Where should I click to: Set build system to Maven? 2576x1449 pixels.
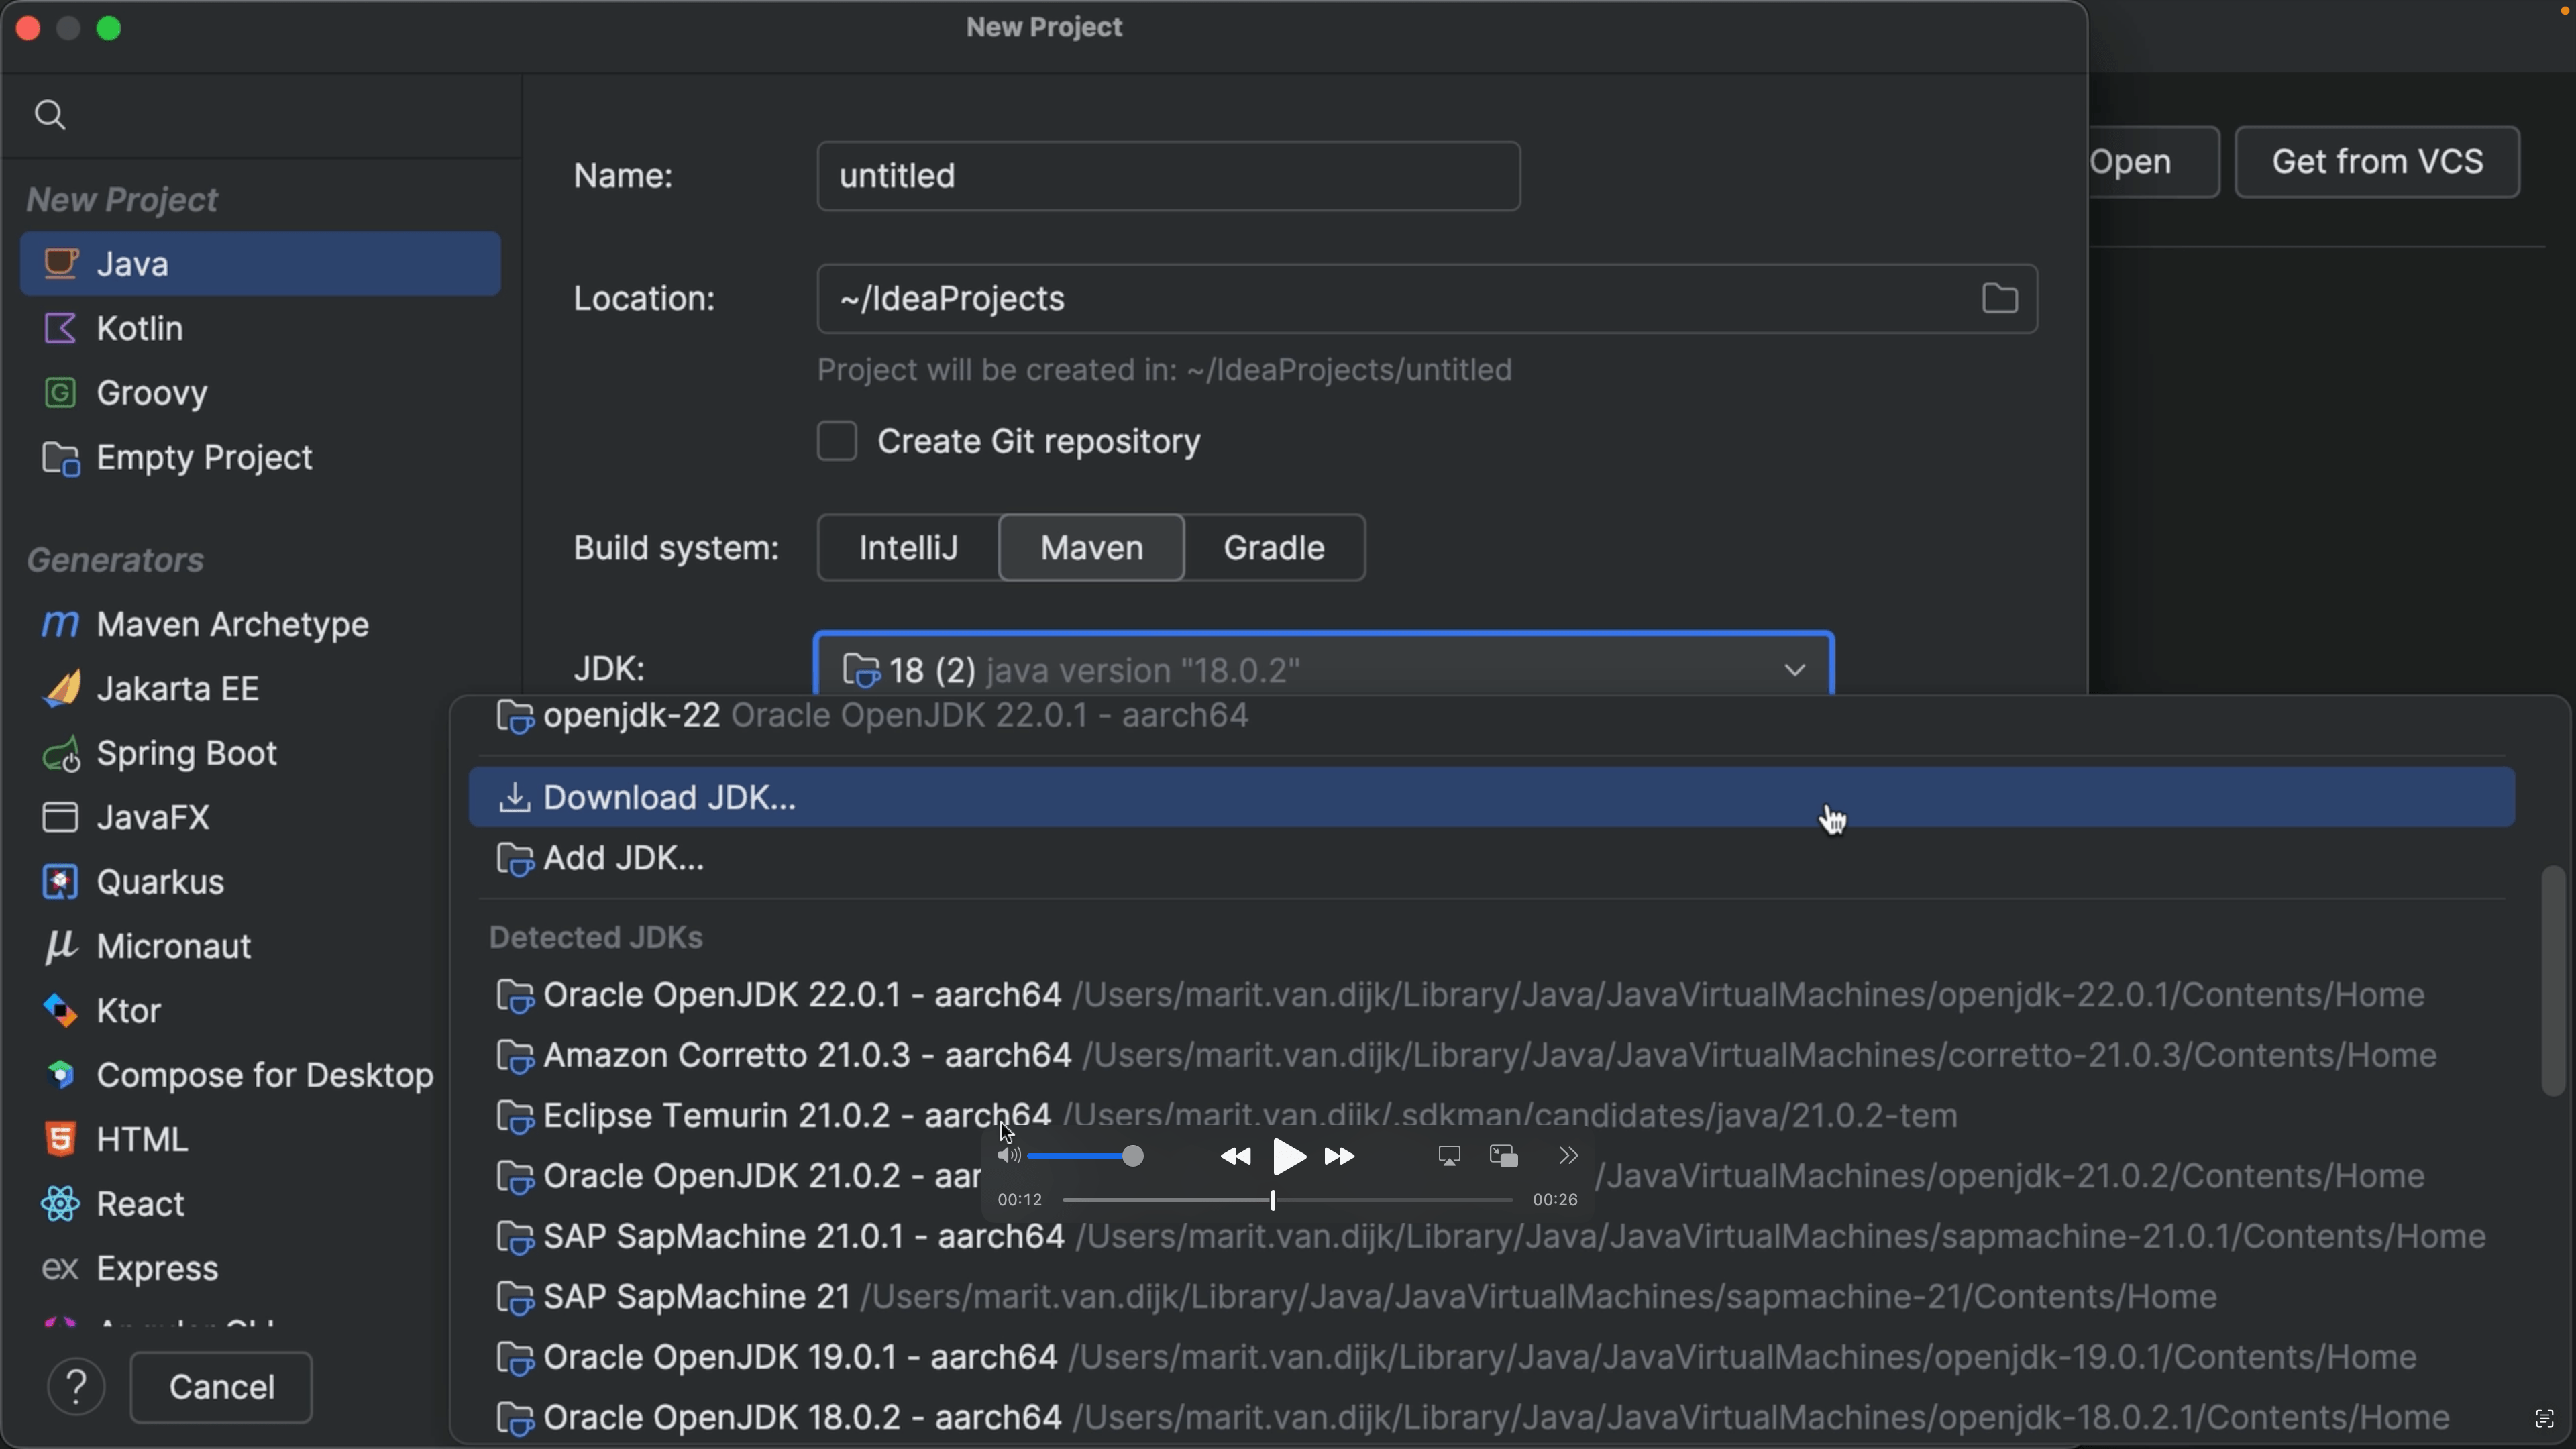point(1092,548)
